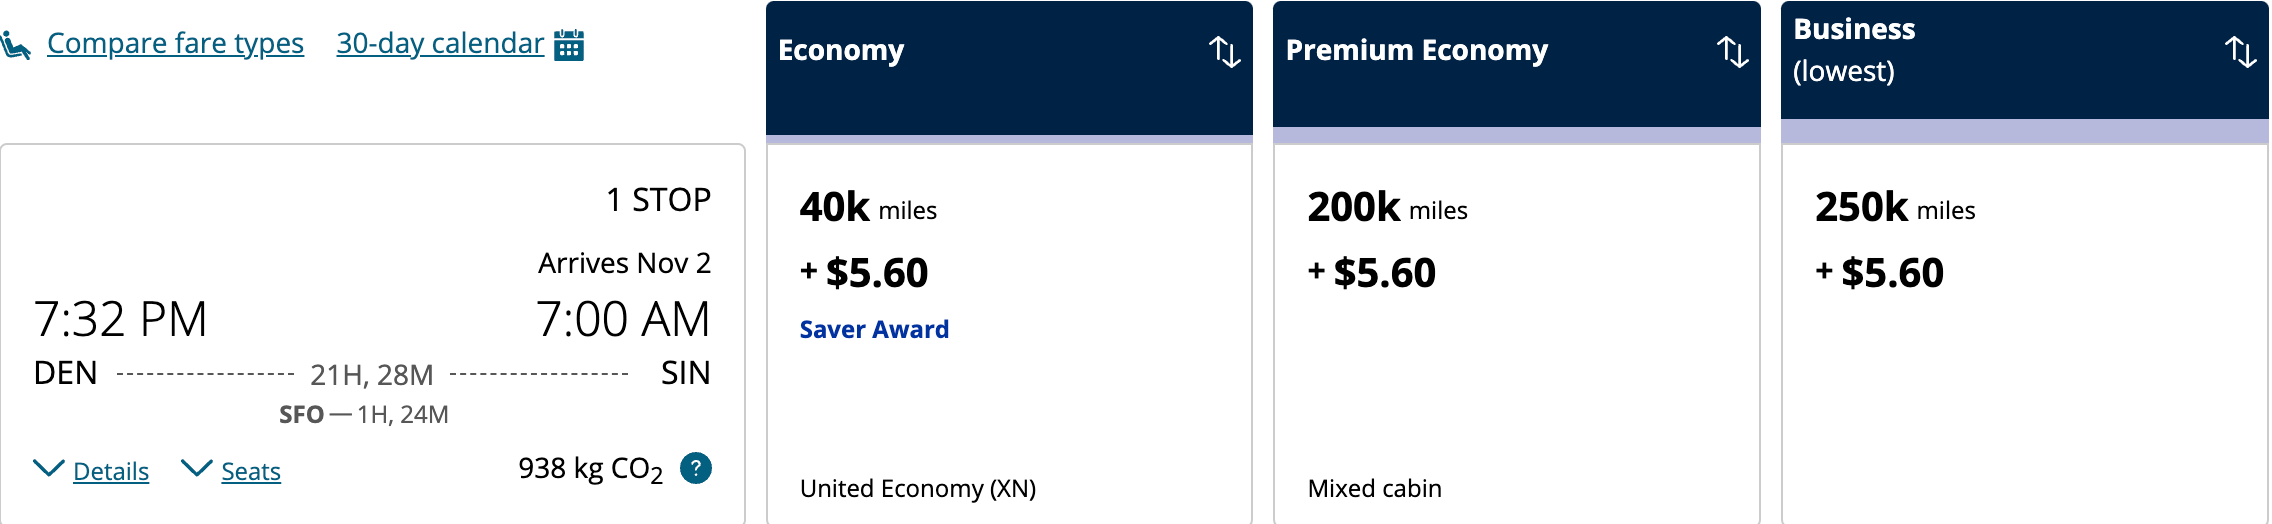Image resolution: width=2272 pixels, height=524 pixels.
Task: Open the 30-day calendar link
Action: (x=440, y=44)
